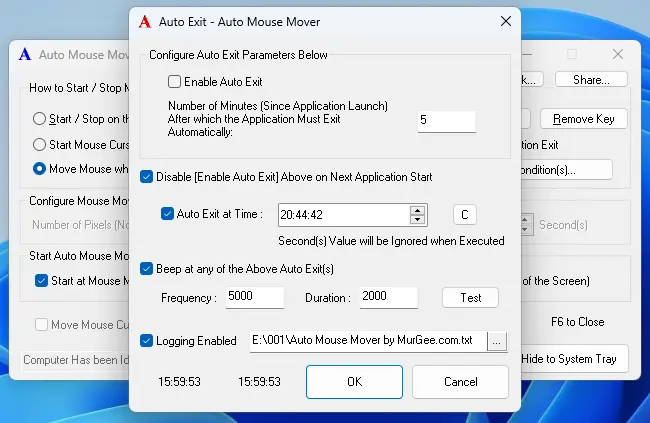Decrease Auto Exit time with down arrow
Screen dimensions: 650x423
pos(417,219)
